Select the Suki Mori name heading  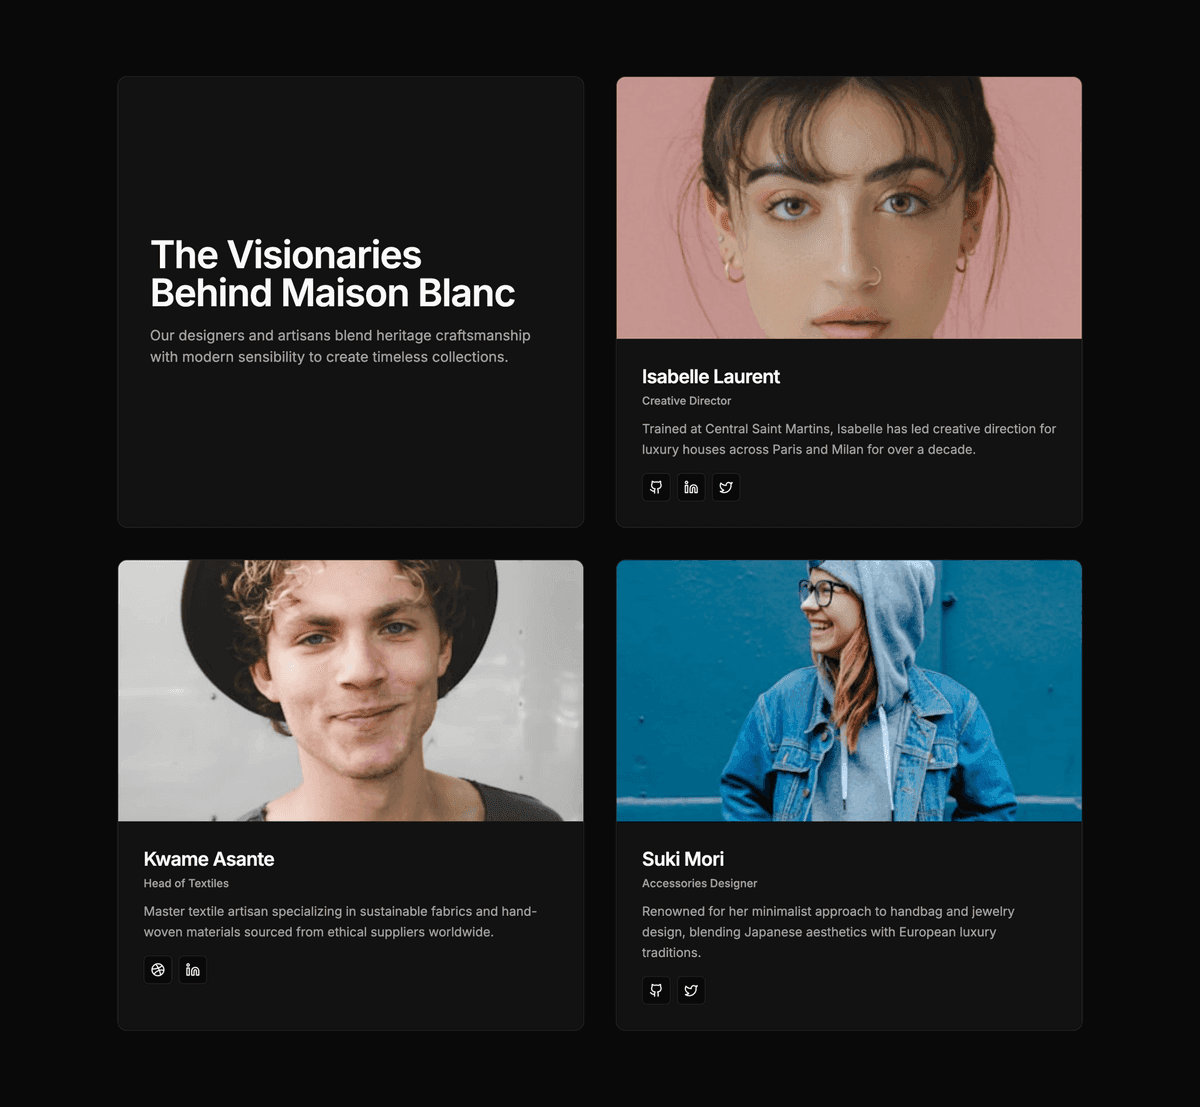coord(683,859)
